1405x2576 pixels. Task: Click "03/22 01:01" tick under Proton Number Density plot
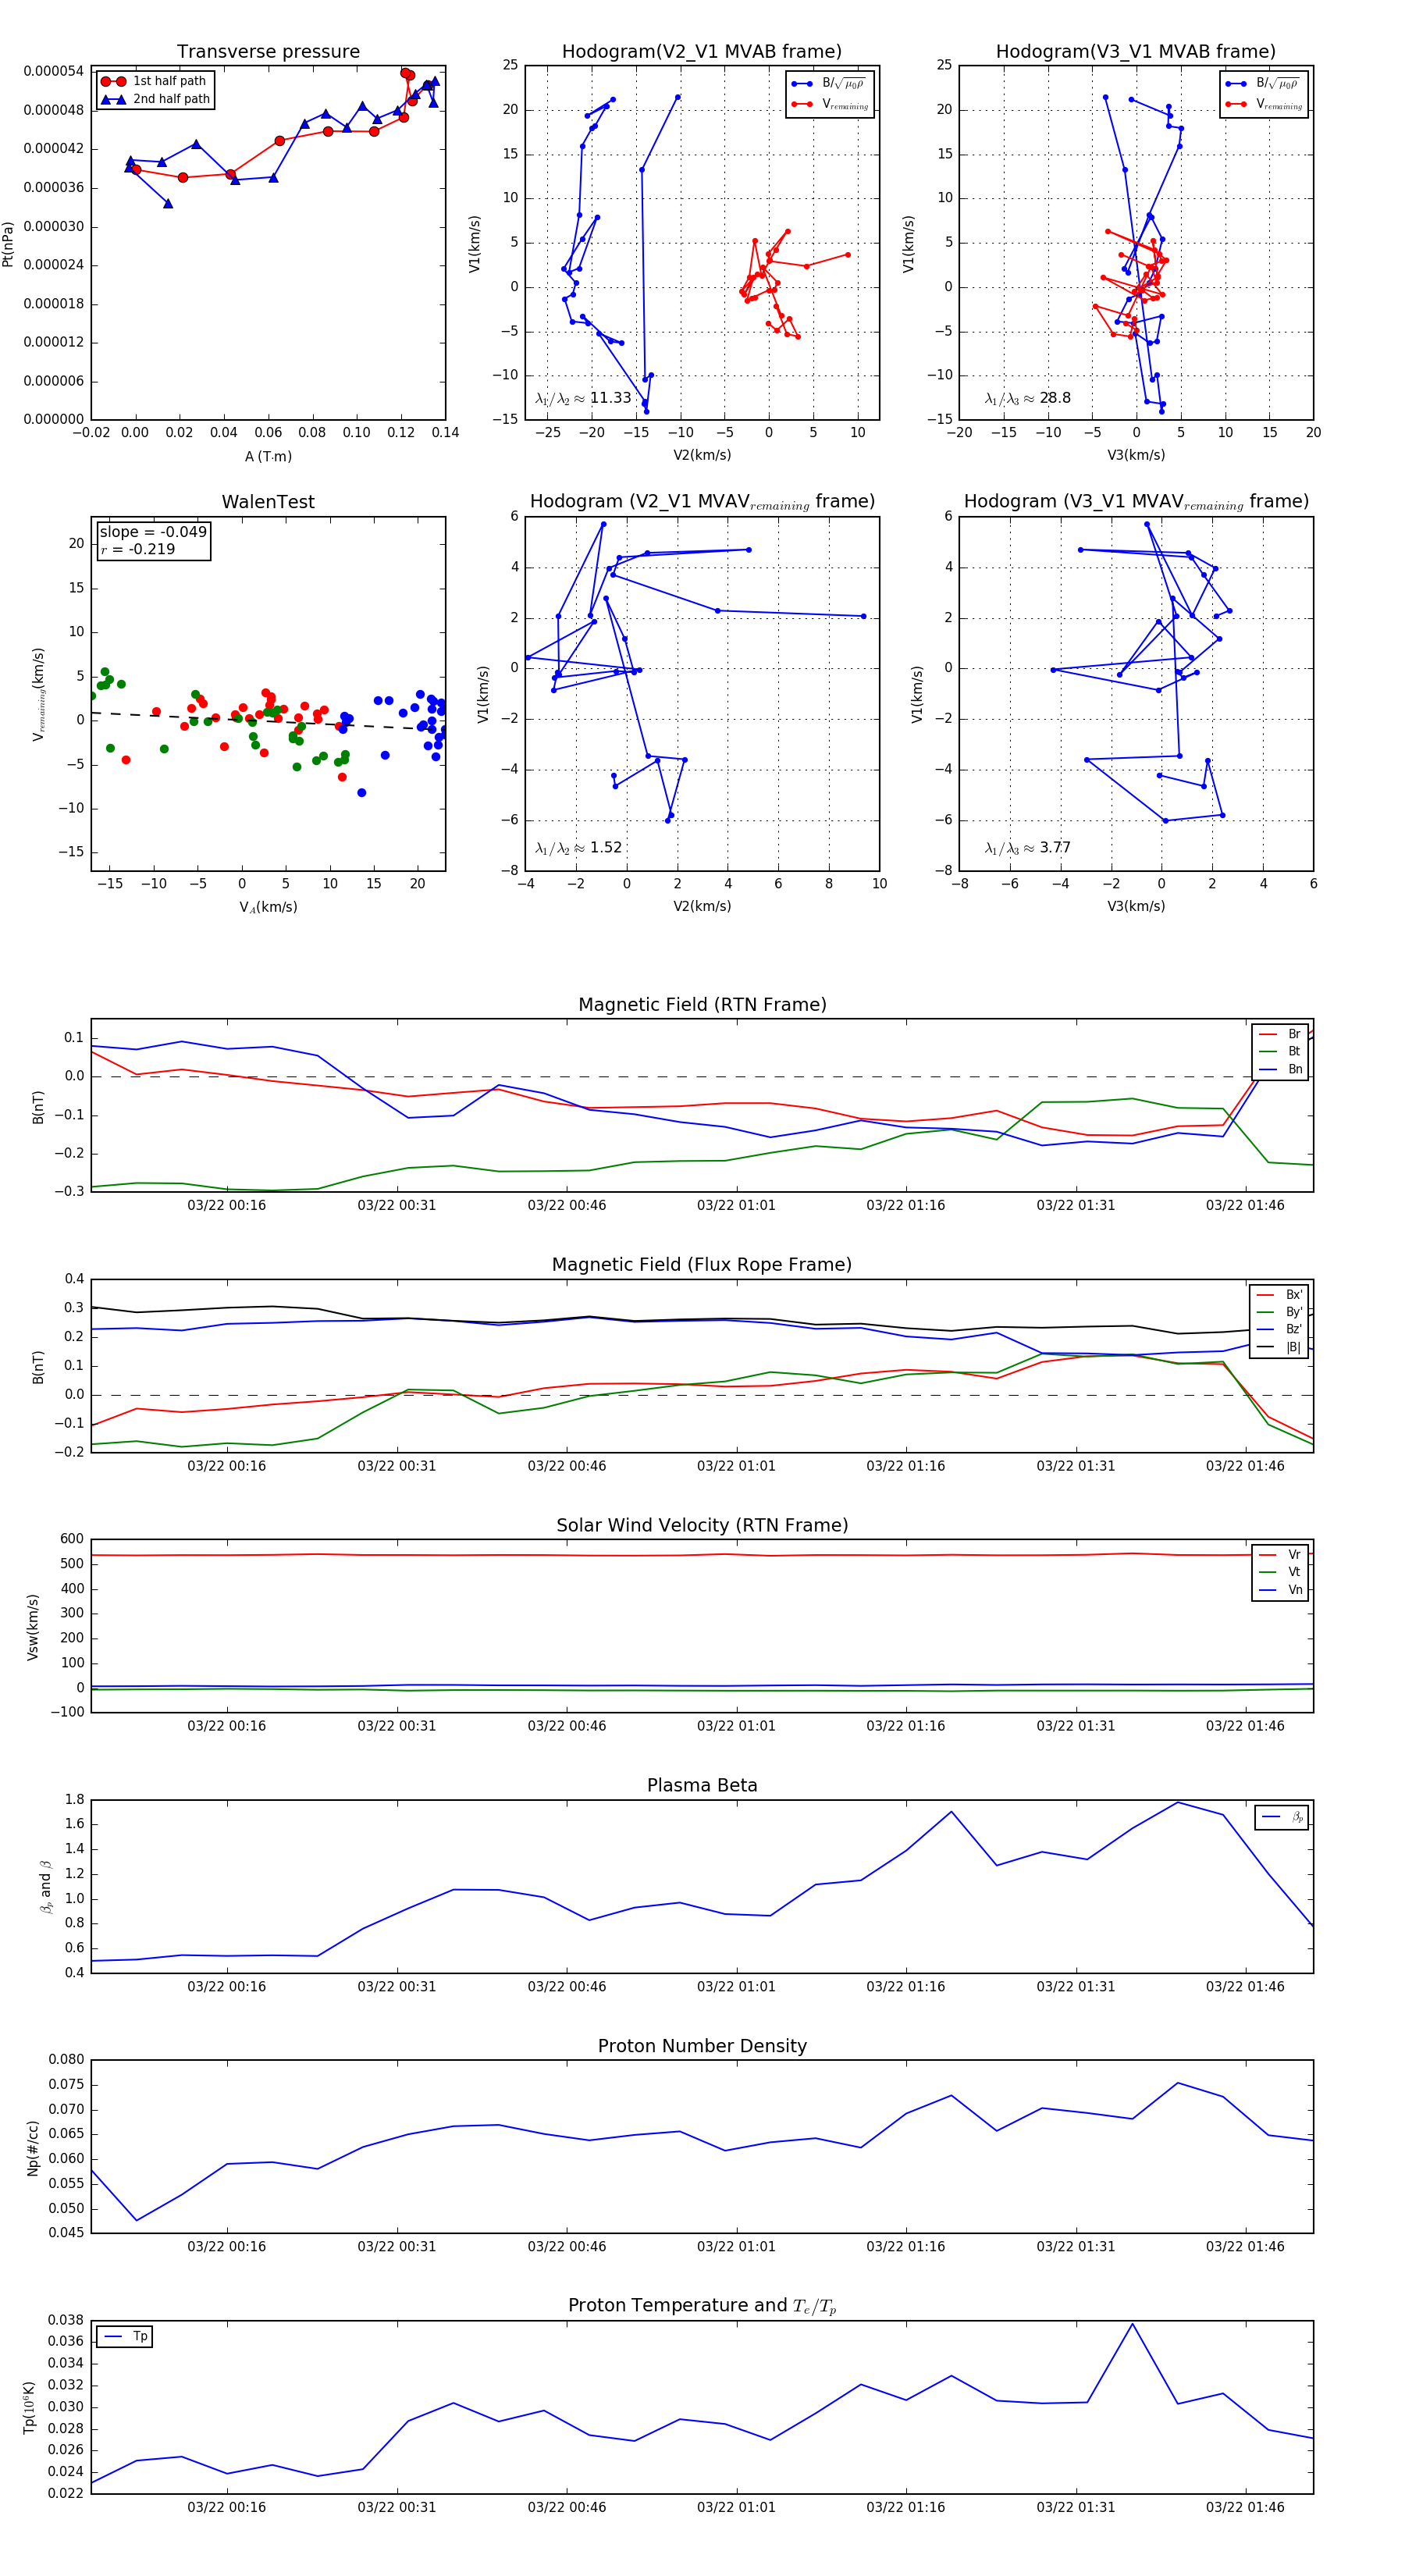coord(736,2246)
